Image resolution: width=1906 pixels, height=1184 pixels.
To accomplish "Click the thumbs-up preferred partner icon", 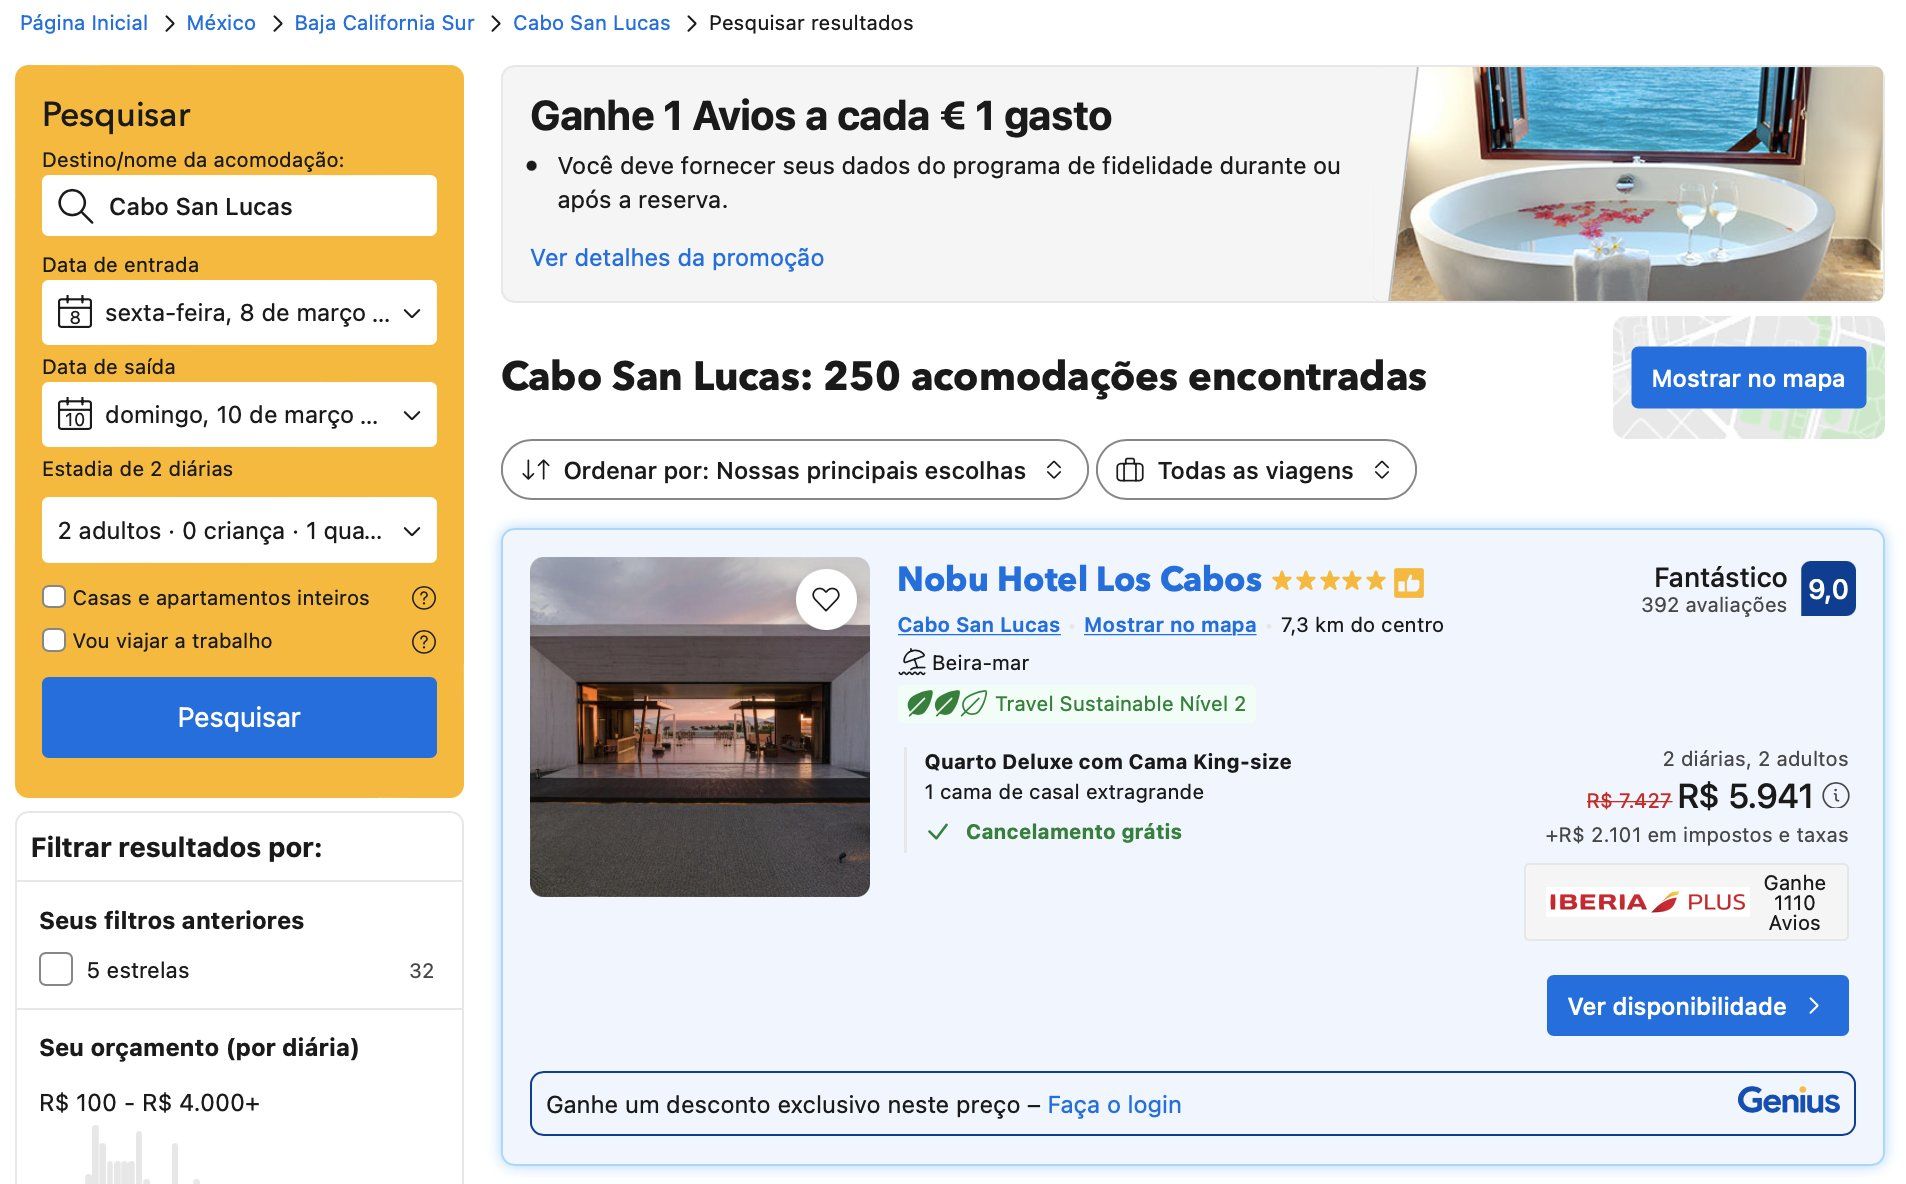I will 1408,582.
